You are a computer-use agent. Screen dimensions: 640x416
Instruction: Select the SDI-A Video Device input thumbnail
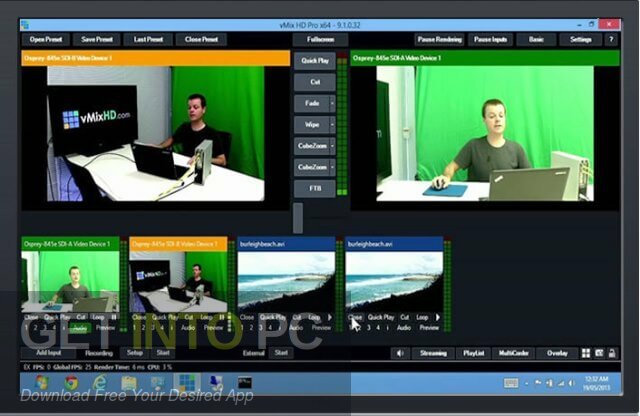pos(70,281)
